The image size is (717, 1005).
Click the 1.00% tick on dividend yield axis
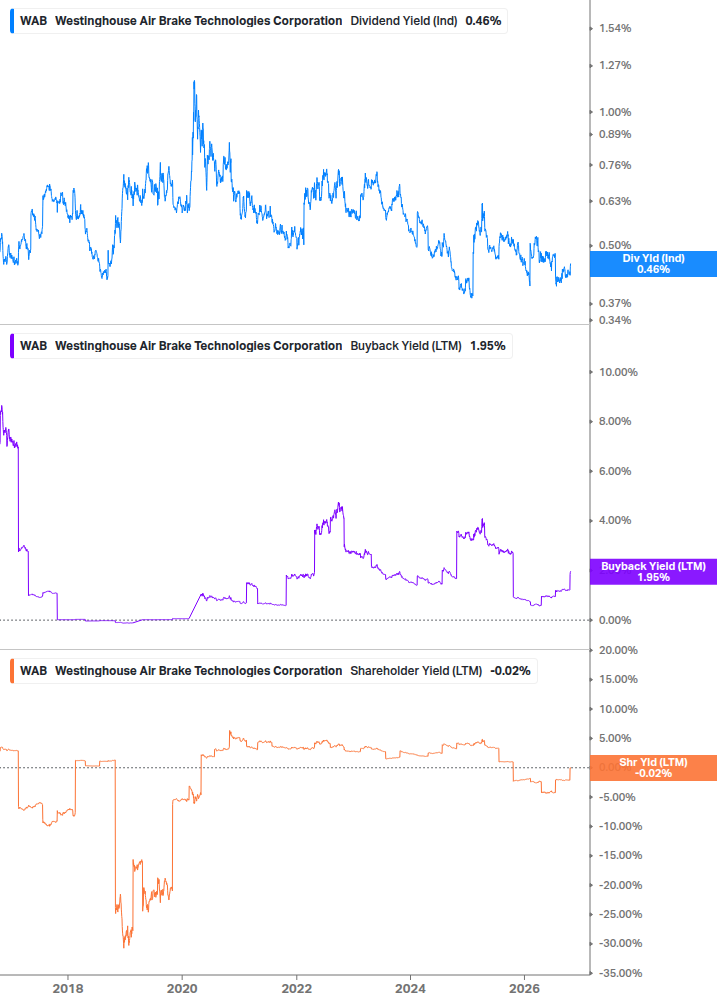tap(615, 112)
